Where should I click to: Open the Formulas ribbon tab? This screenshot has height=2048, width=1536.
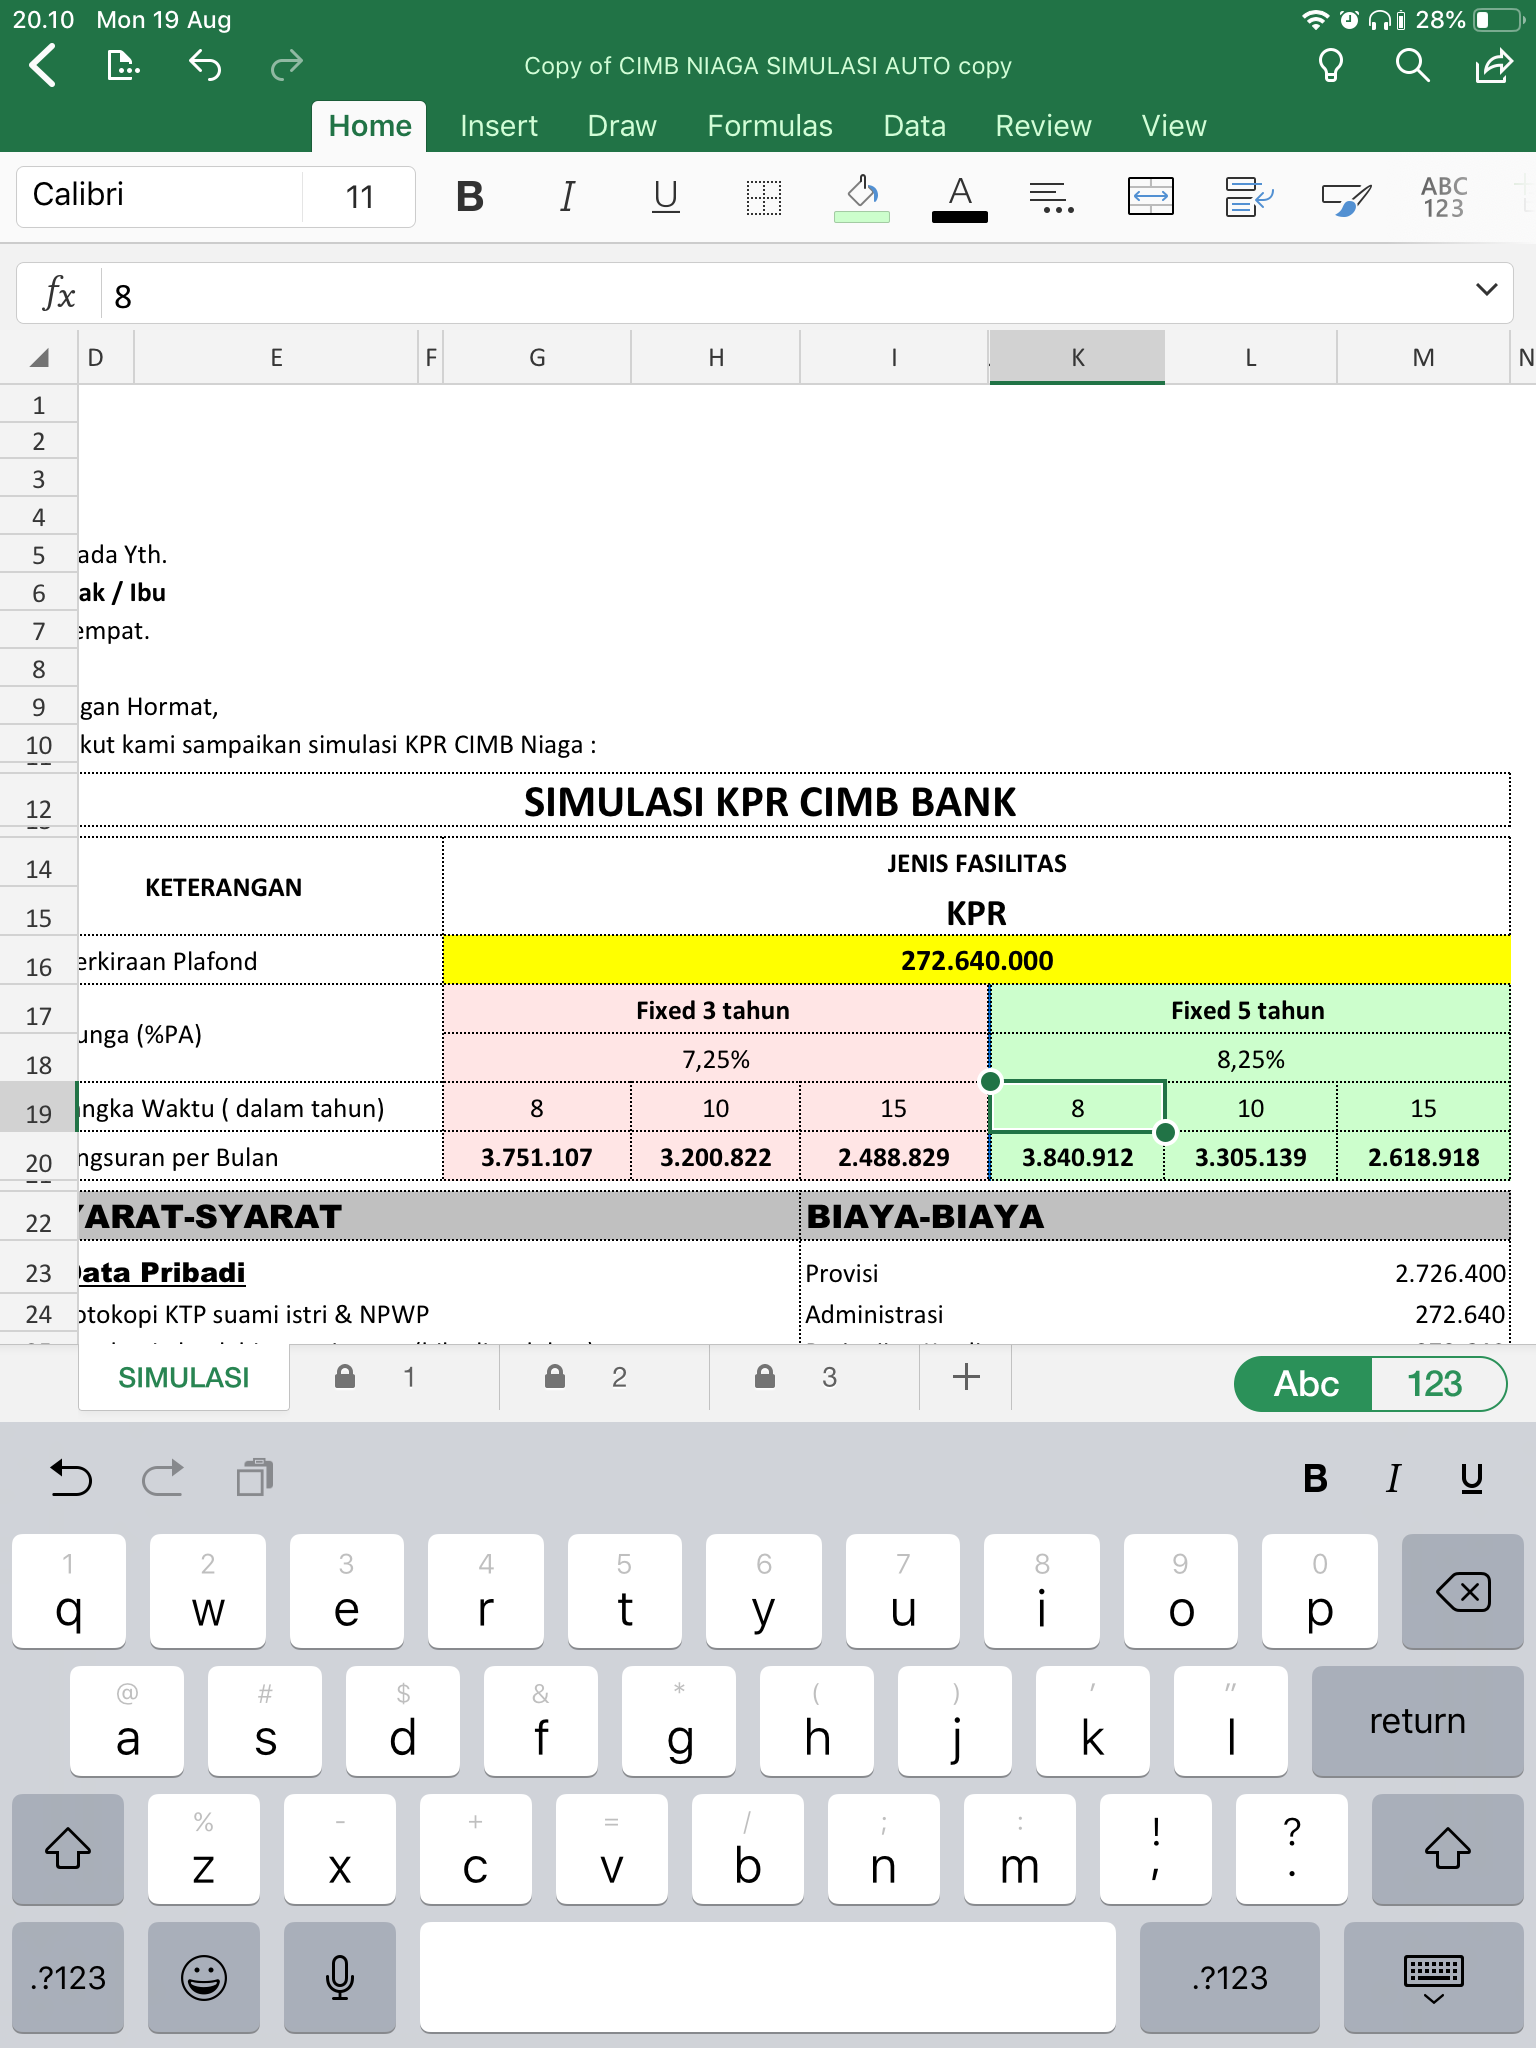point(770,126)
